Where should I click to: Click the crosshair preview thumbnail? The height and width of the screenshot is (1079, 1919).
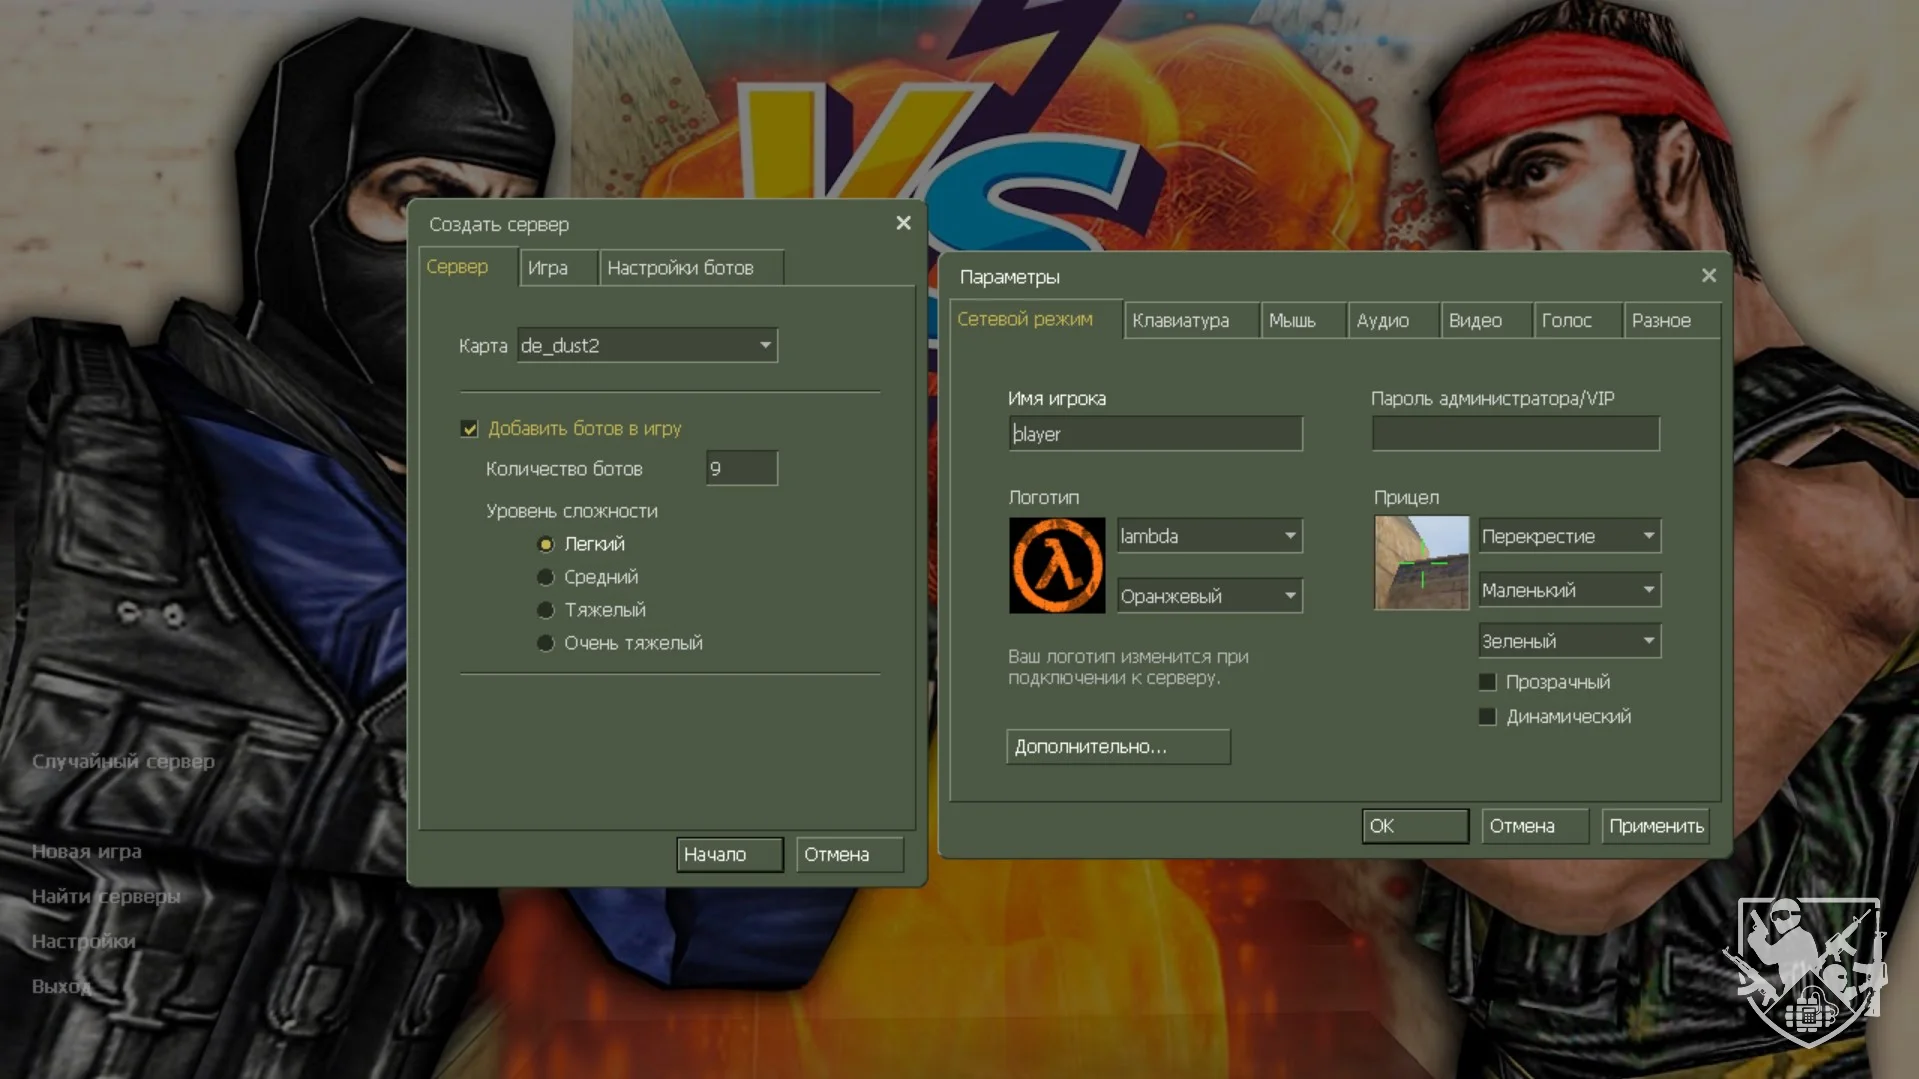(1421, 562)
